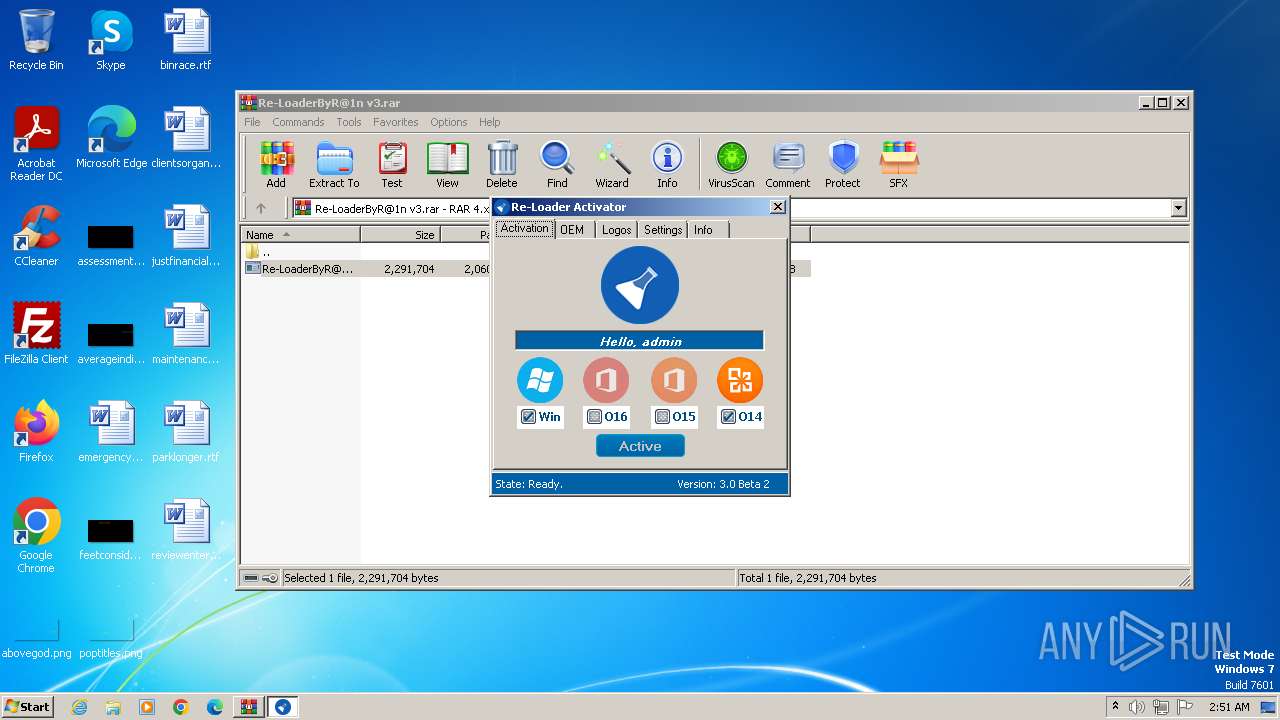The height and width of the screenshot is (720, 1280).
Task: Click the volume speaker tray icon
Action: [x=1136, y=707]
